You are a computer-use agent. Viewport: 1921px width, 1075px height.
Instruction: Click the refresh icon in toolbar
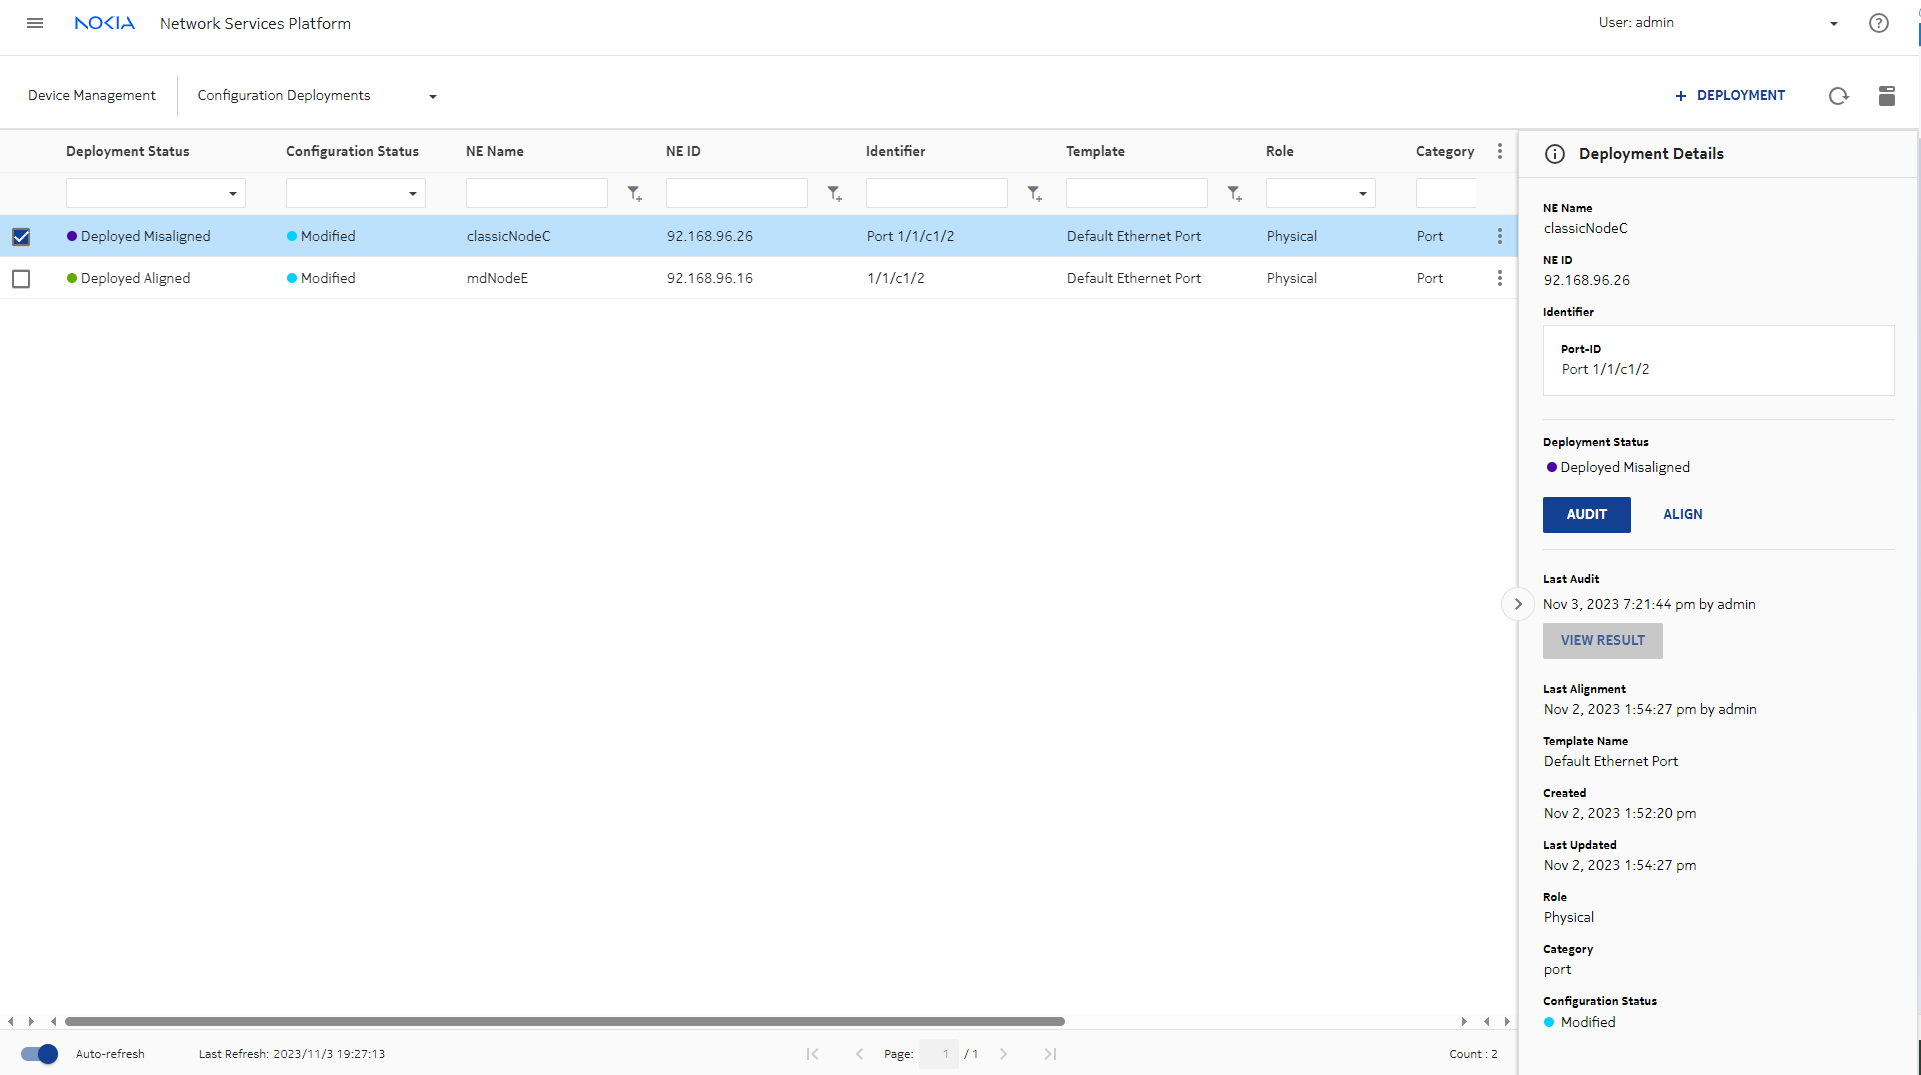point(1838,96)
